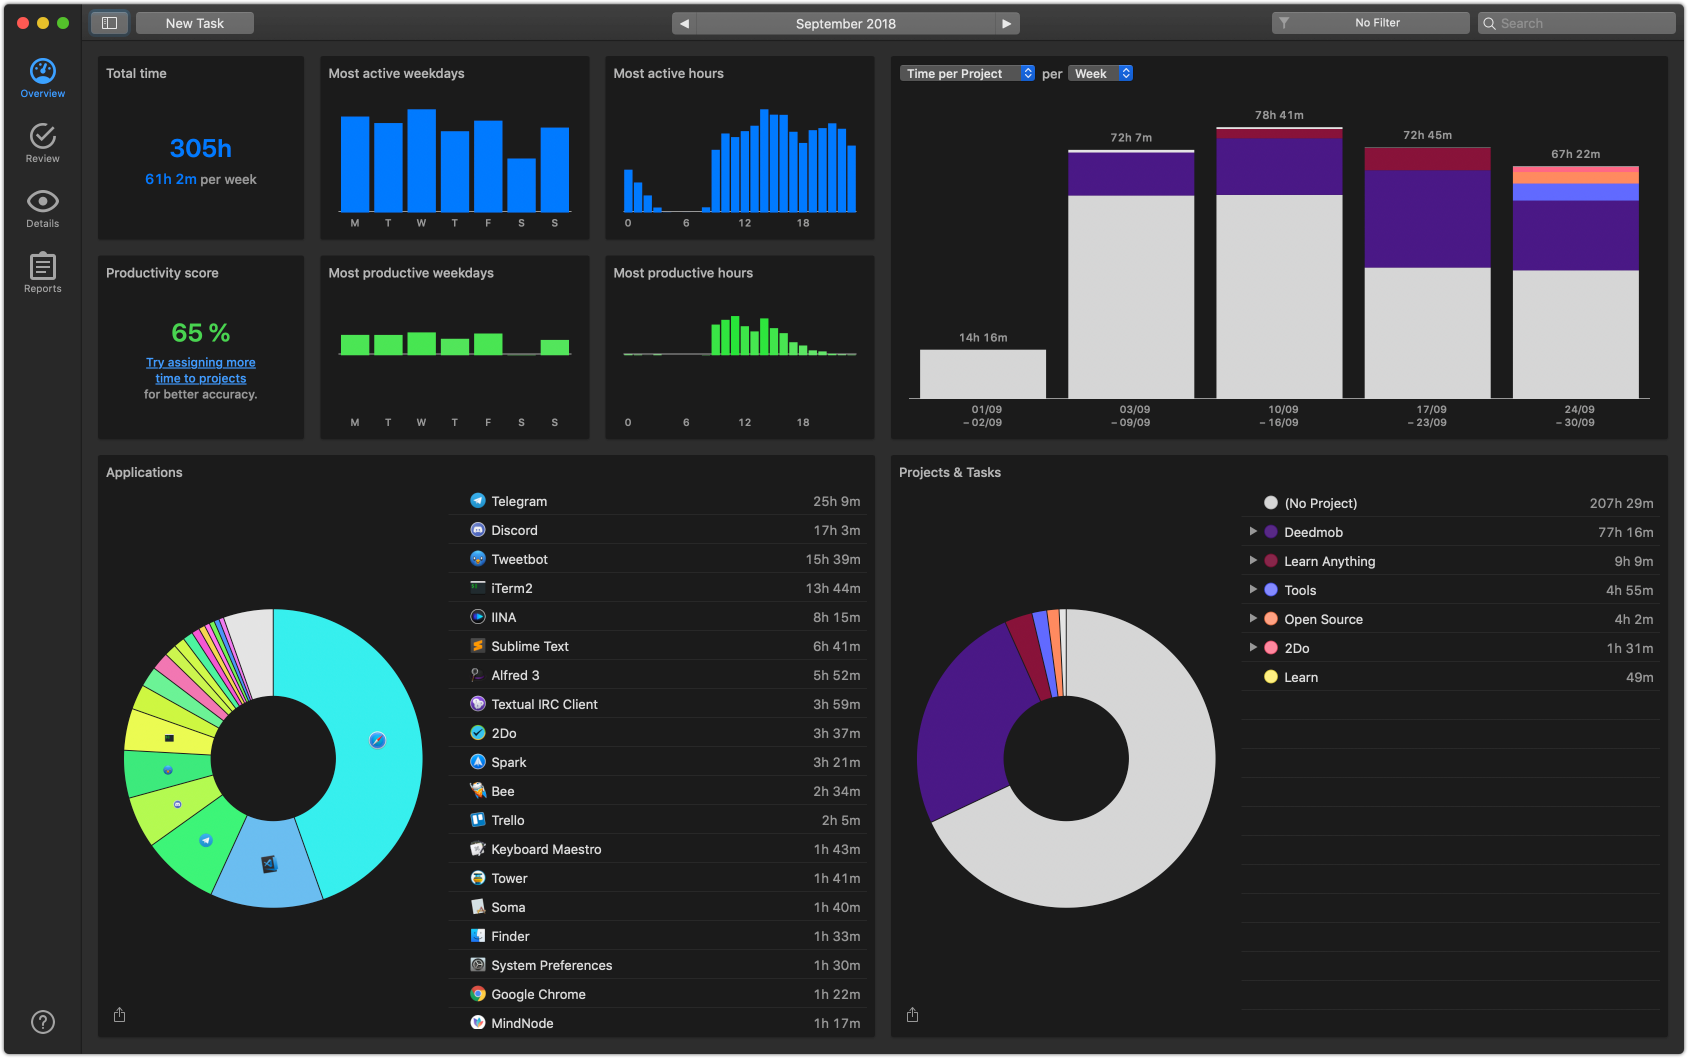
Task: Click the September 2018 date label
Action: pyautogui.click(x=846, y=23)
